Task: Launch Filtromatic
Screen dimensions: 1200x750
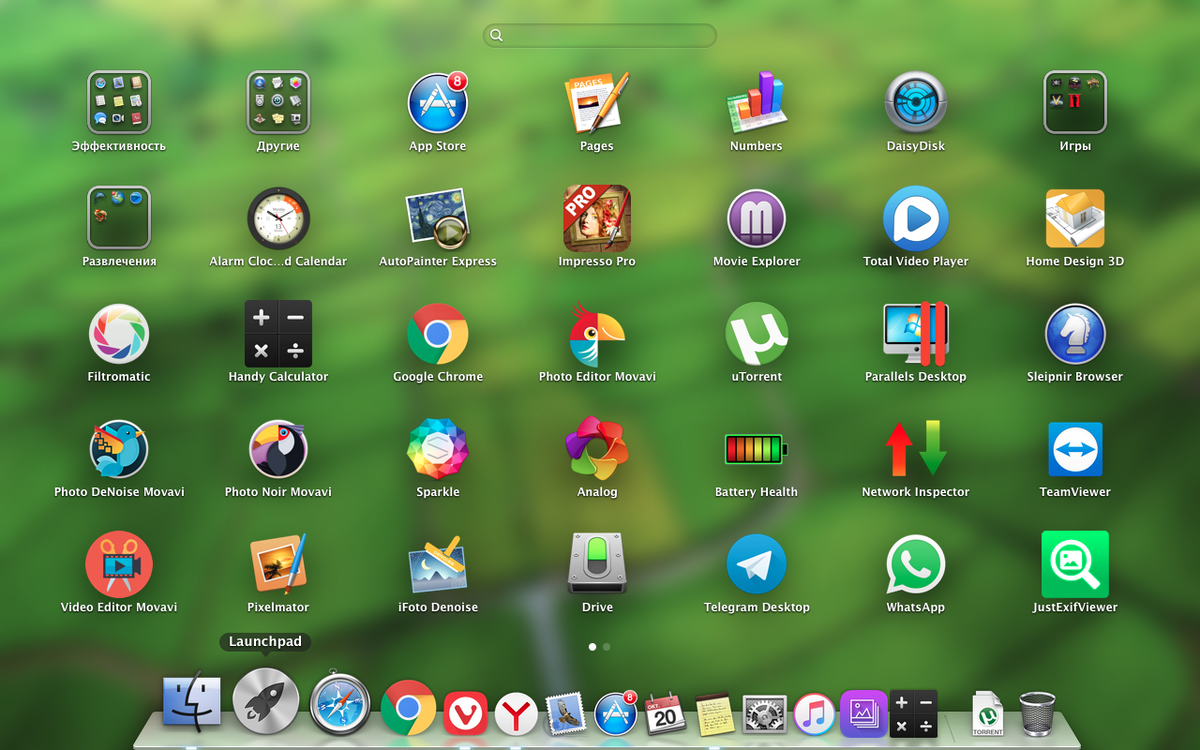Action: [x=119, y=333]
